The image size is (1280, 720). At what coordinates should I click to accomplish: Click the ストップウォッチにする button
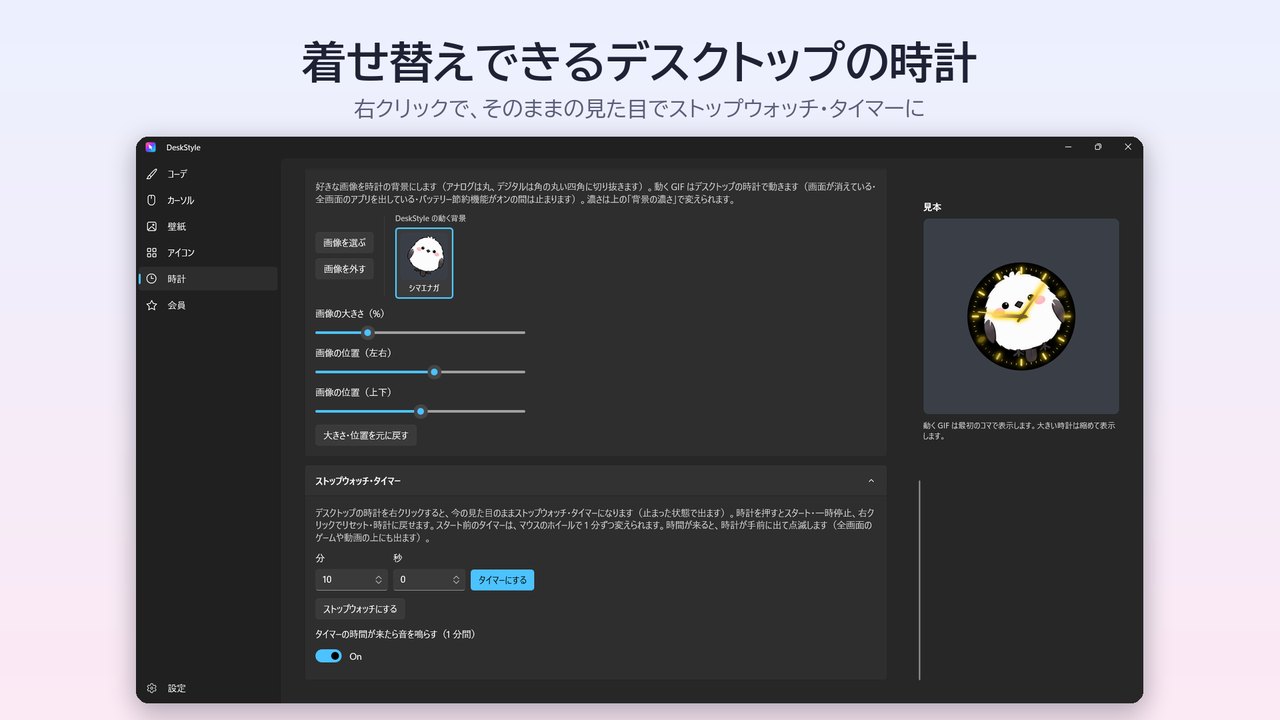click(x=360, y=609)
